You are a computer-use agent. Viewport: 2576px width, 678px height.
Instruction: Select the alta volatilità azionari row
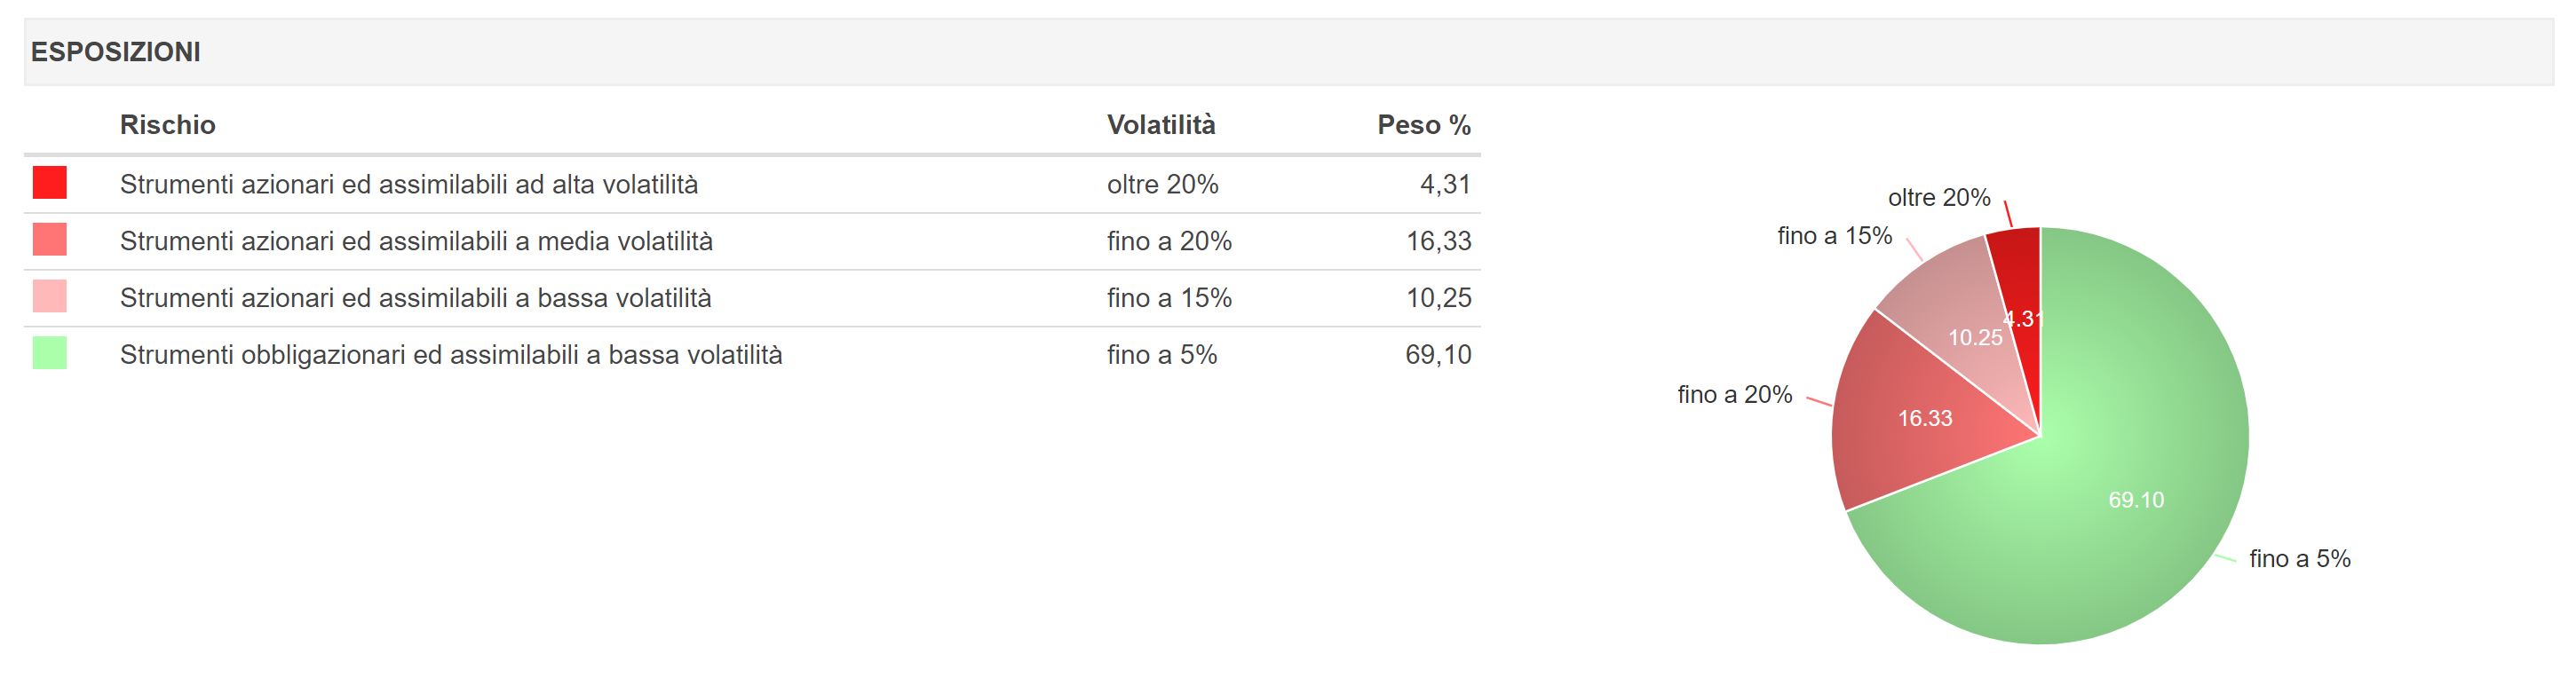coord(752,184)
